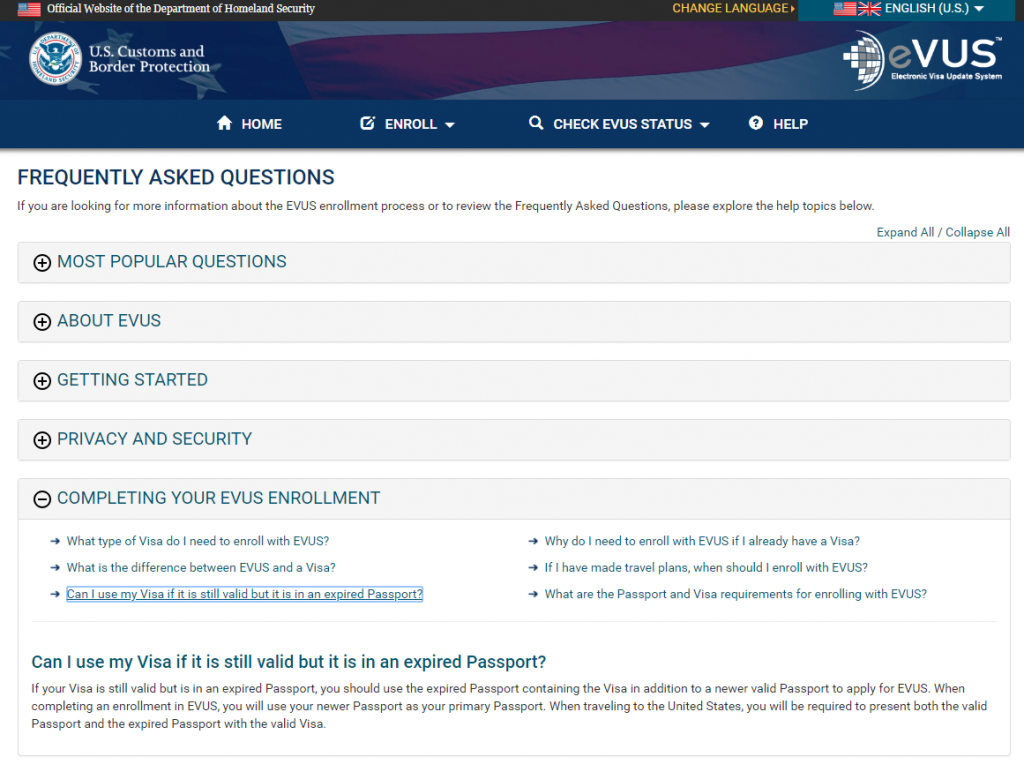Click the answer heading about expired Passport
1024x772 pixels.
click(289, 662)
